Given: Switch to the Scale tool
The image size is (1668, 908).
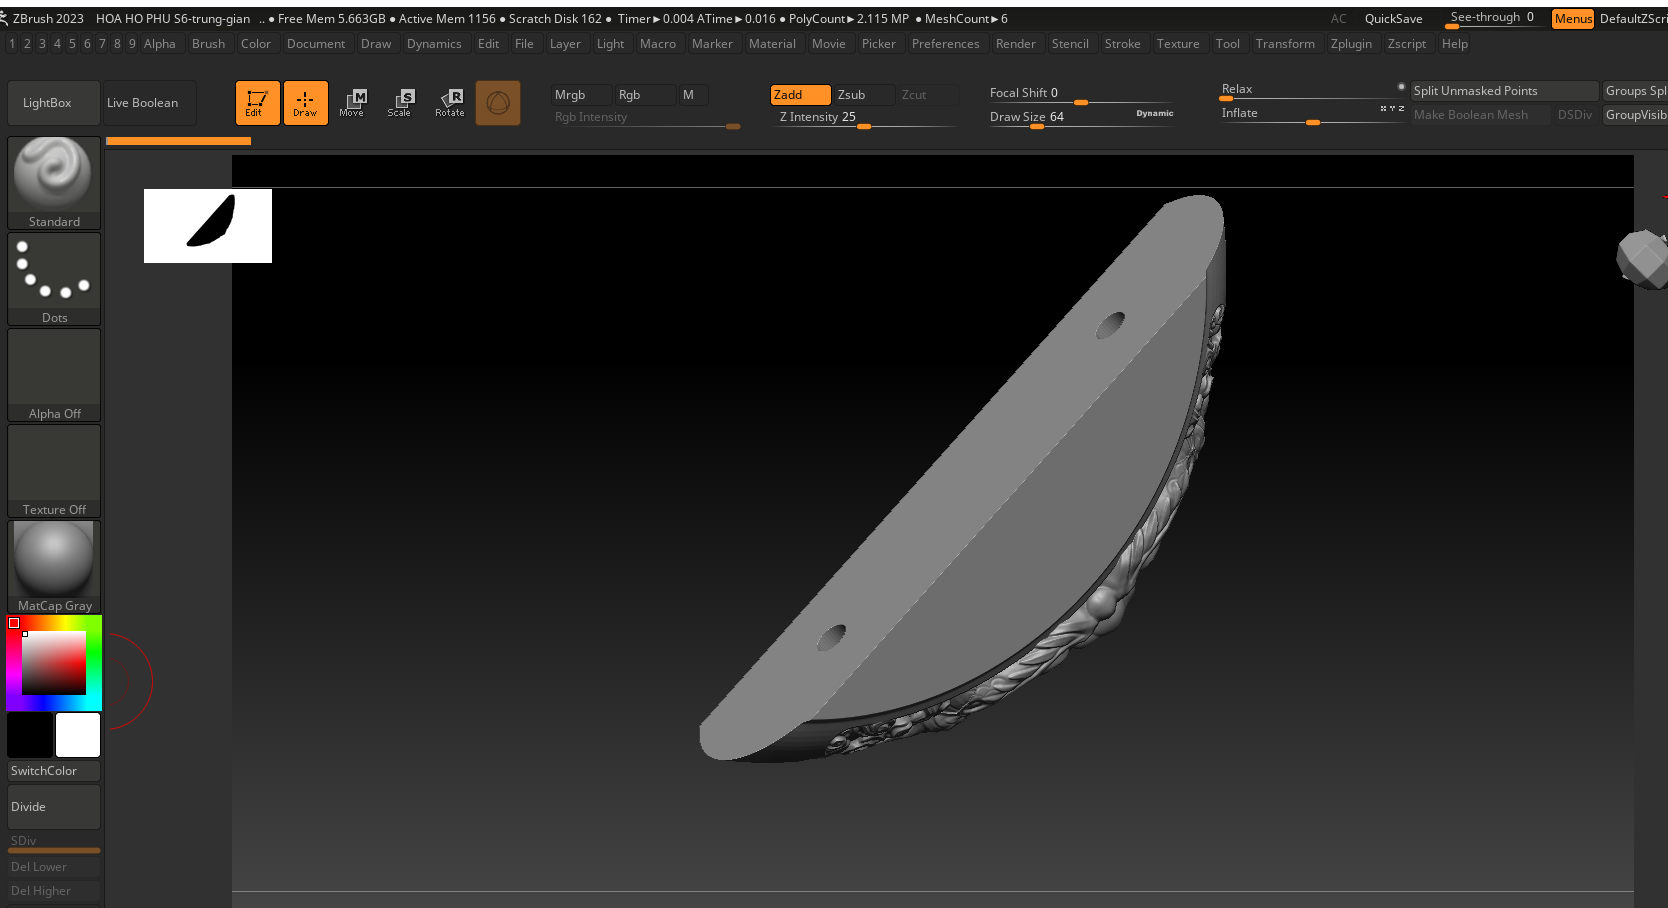Looking at the screenshot, I should [400, 102].
